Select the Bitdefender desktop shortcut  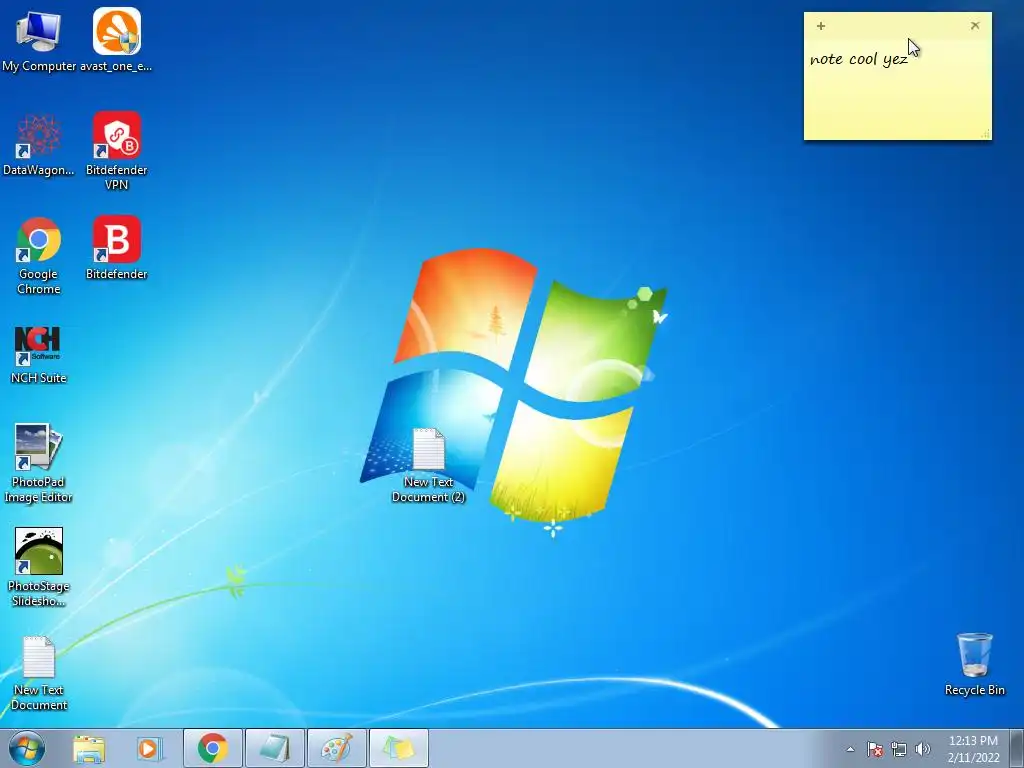tap(116, 248)
